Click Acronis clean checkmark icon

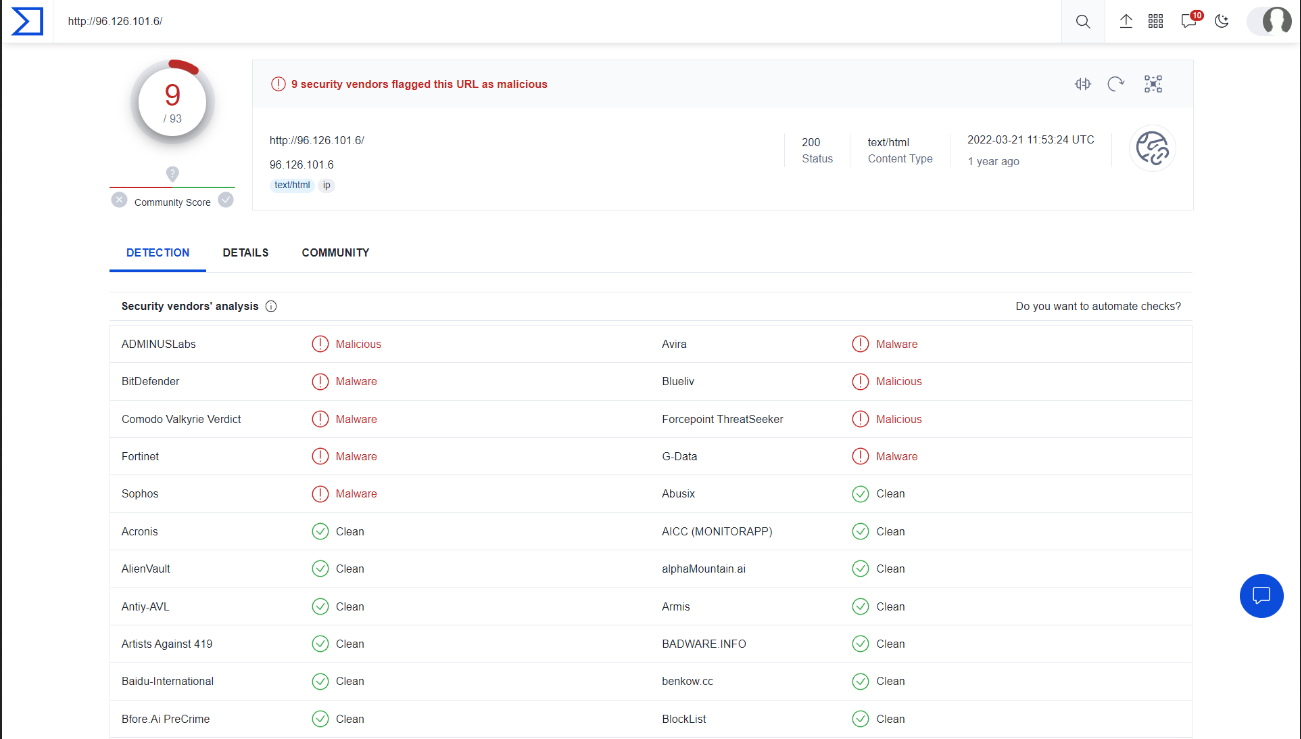(320, 531)
